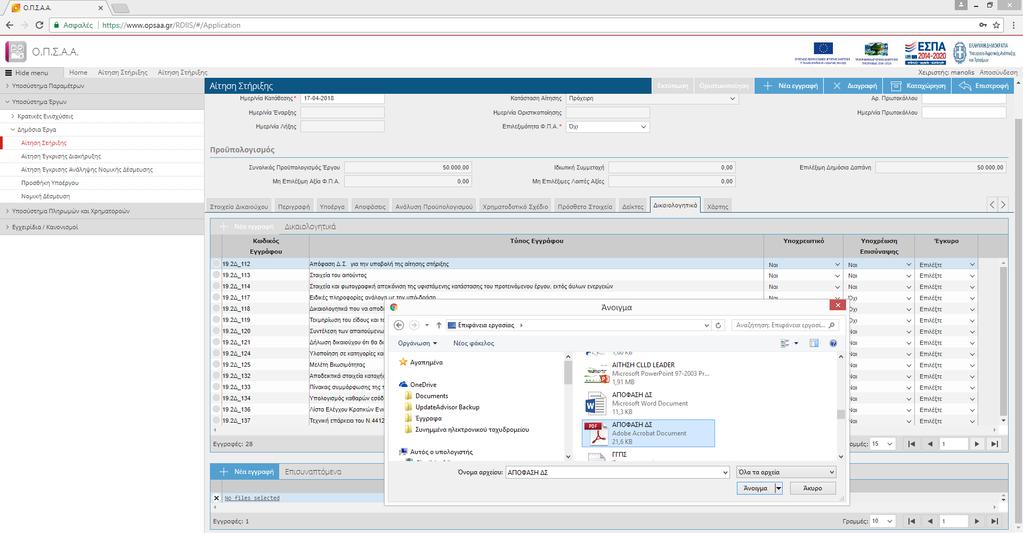Open the Όλα τα αρχεία file type dropdown
Viewport: 1023px width, 533px height.
pyautogui.click(x=786, y=472)
